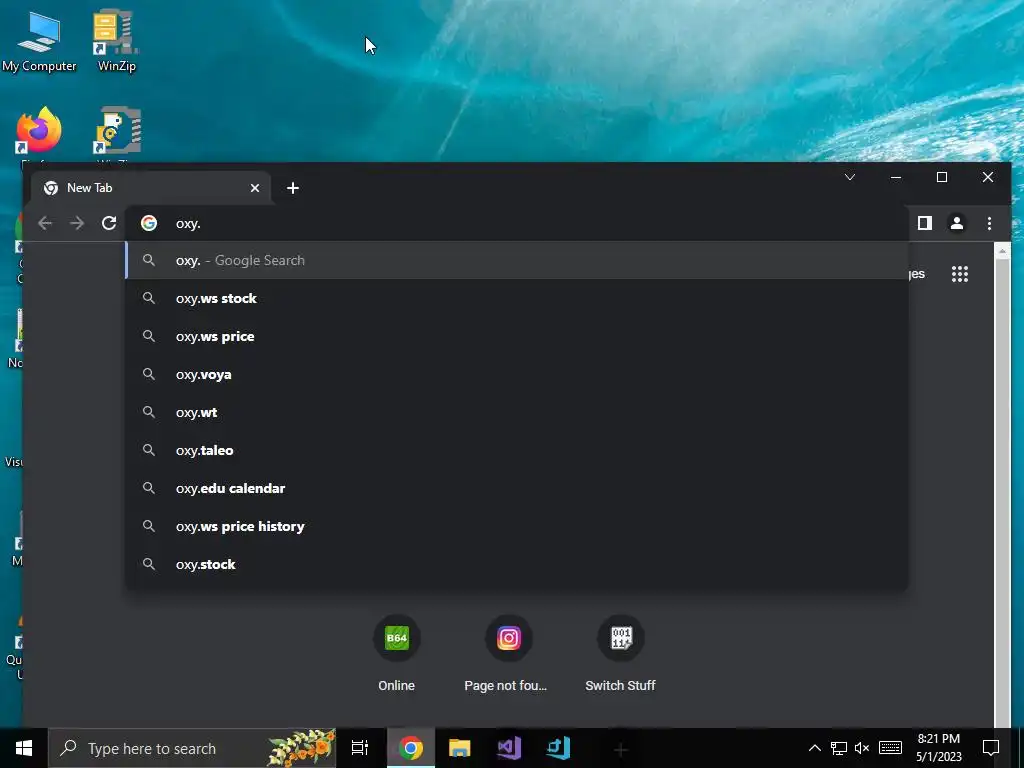Screen dimensions: 1024x768
Task: Click the muted volume tray icon
Action: coord(862,748)
